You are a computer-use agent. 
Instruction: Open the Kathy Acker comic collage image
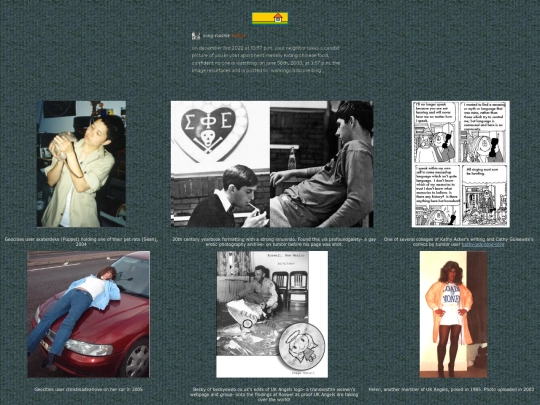460,164
